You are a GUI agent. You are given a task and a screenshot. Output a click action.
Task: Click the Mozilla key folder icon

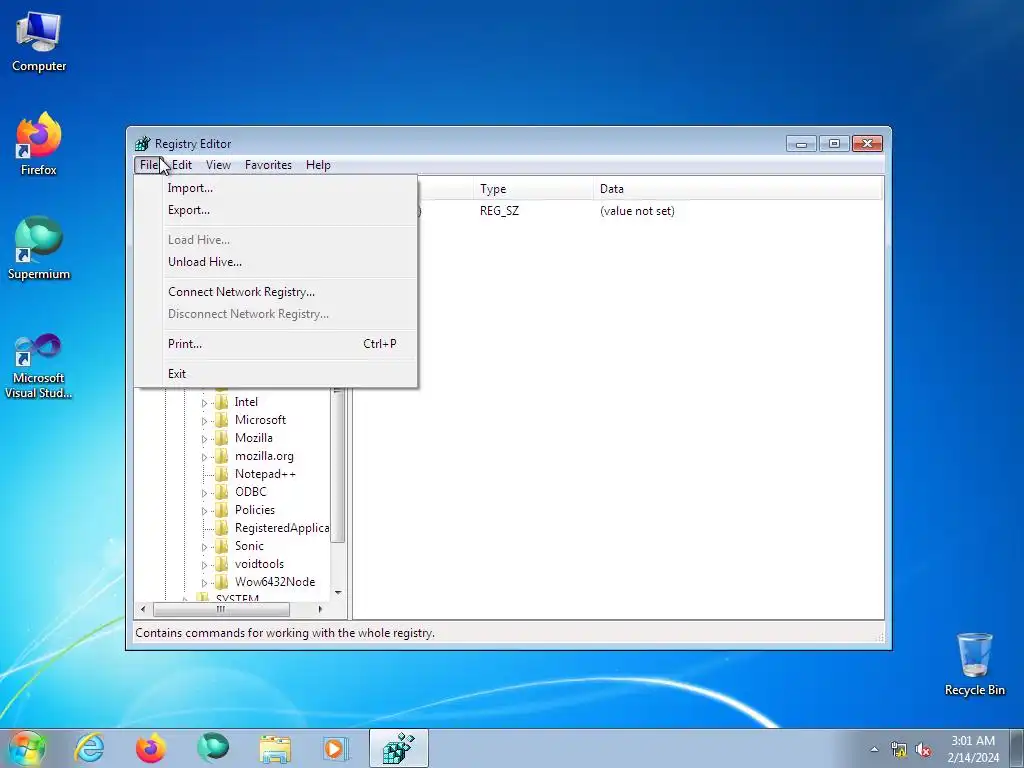pos(222,438)
